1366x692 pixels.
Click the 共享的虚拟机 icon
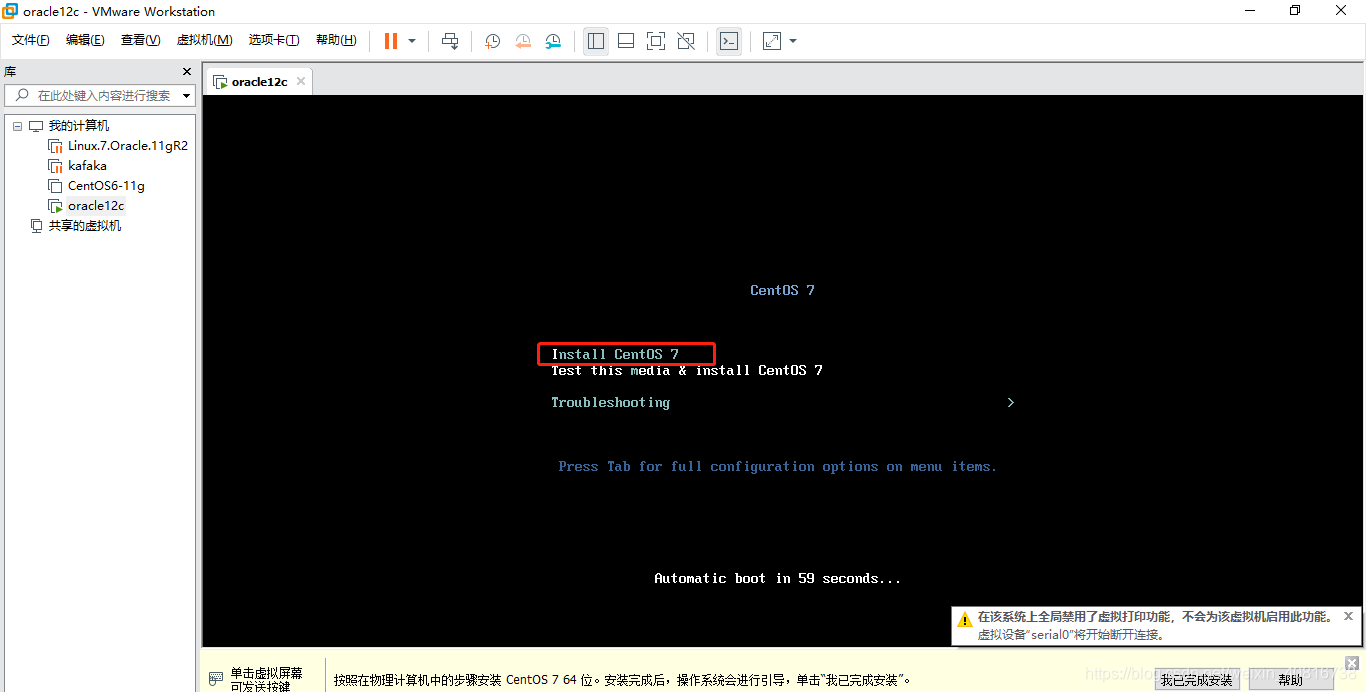pyautogui.click(x=37, y=226)
